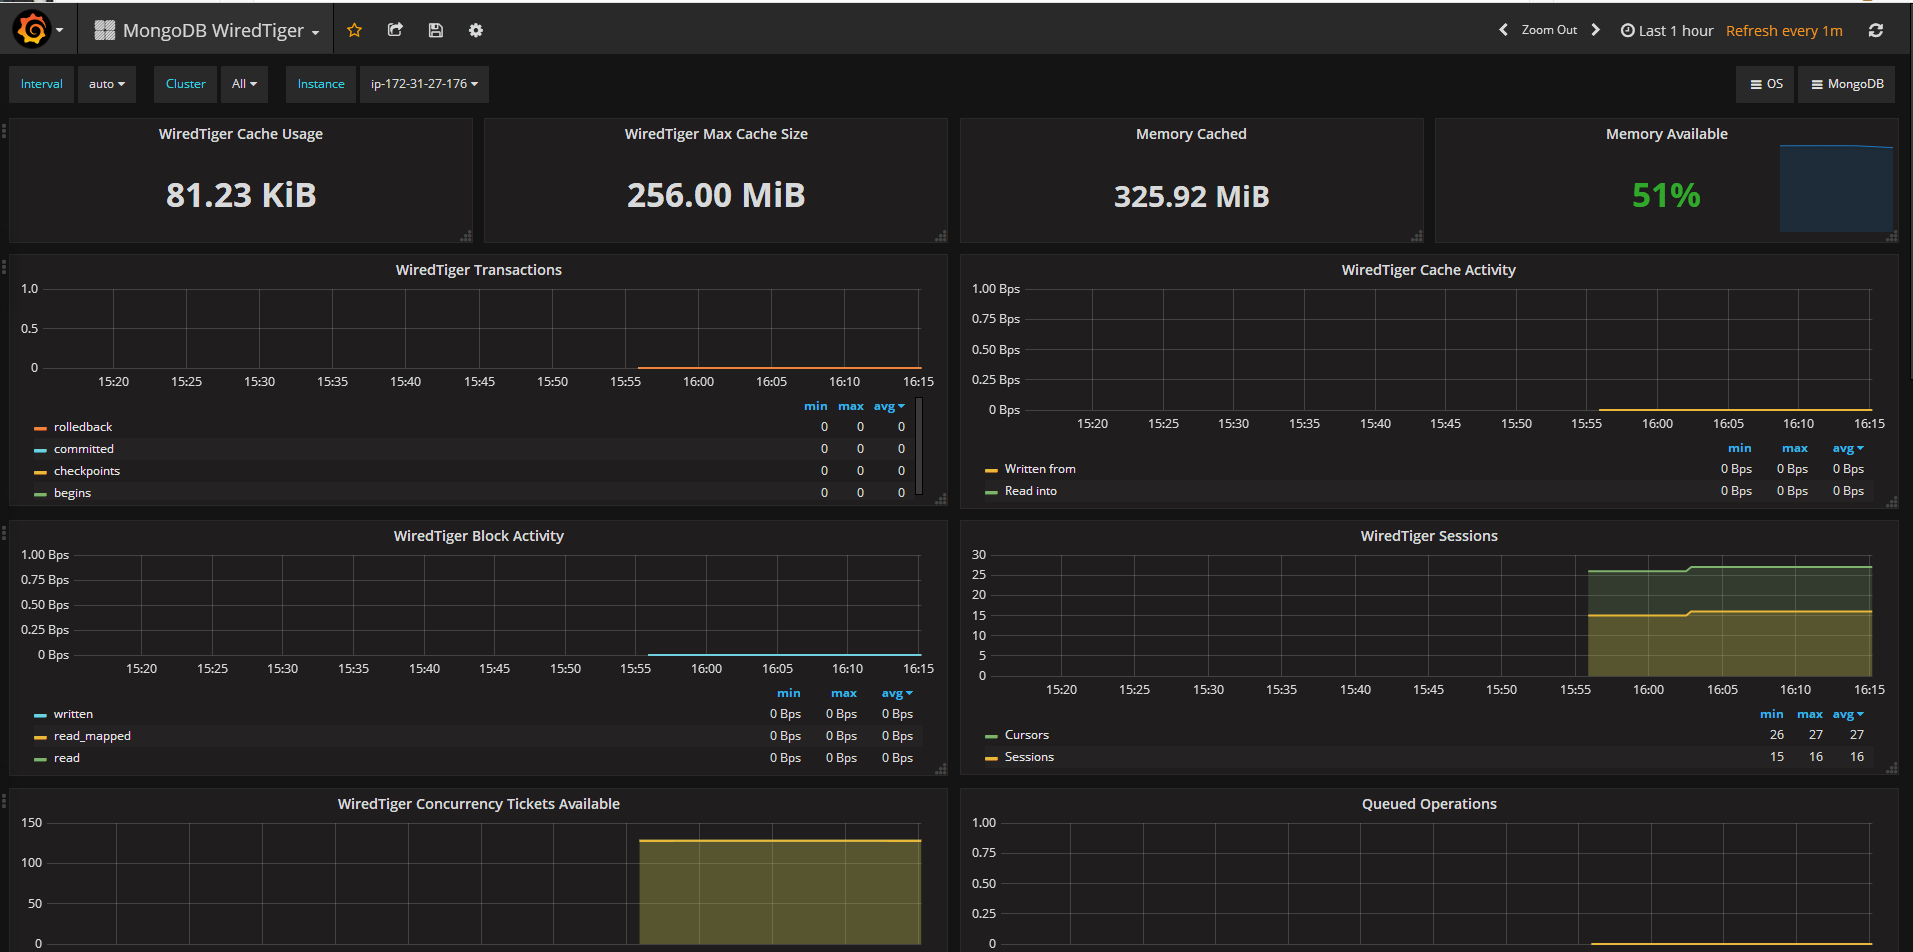Sort Cache Activity legend by min column
This screenshot has height=952, width=1913.
[1739, 448]
